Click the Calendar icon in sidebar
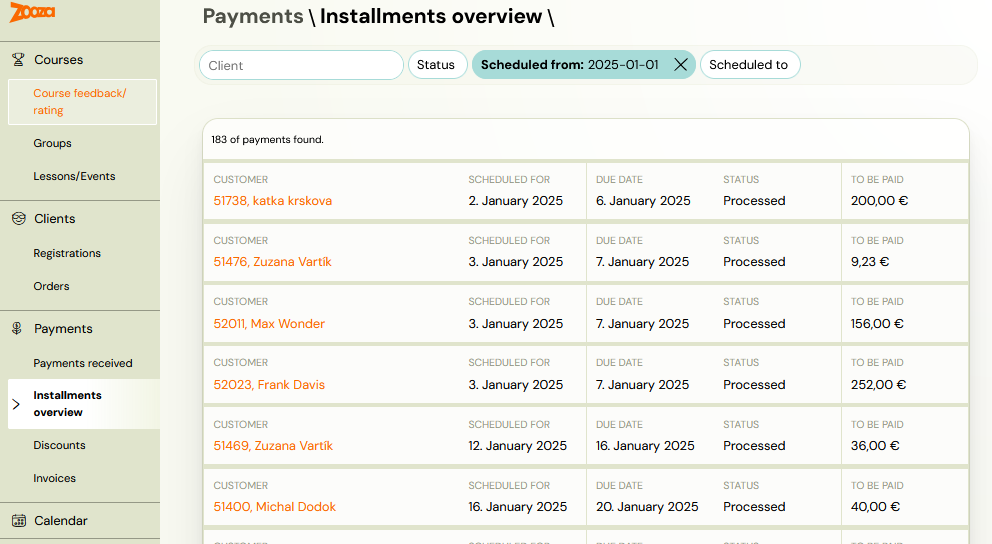 point(18,521)
